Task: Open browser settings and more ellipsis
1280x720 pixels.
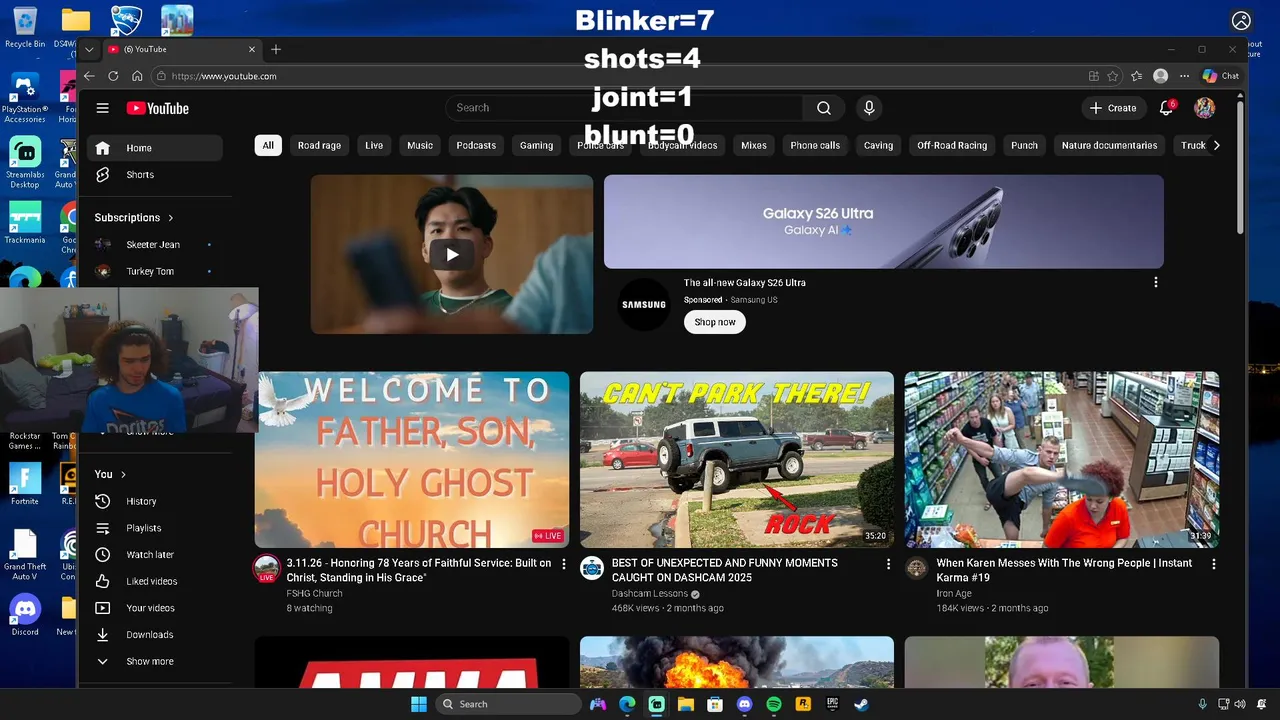Action: pos(1184,76)
